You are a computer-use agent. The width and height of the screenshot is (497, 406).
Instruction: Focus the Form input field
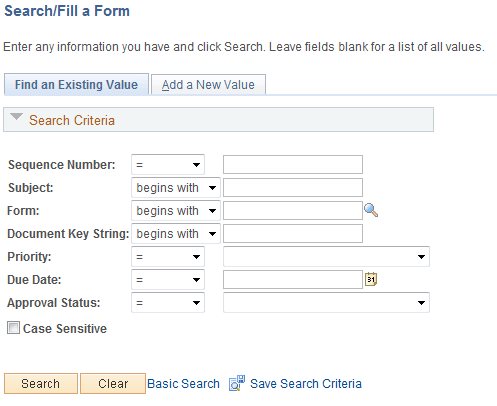[293, 210]
